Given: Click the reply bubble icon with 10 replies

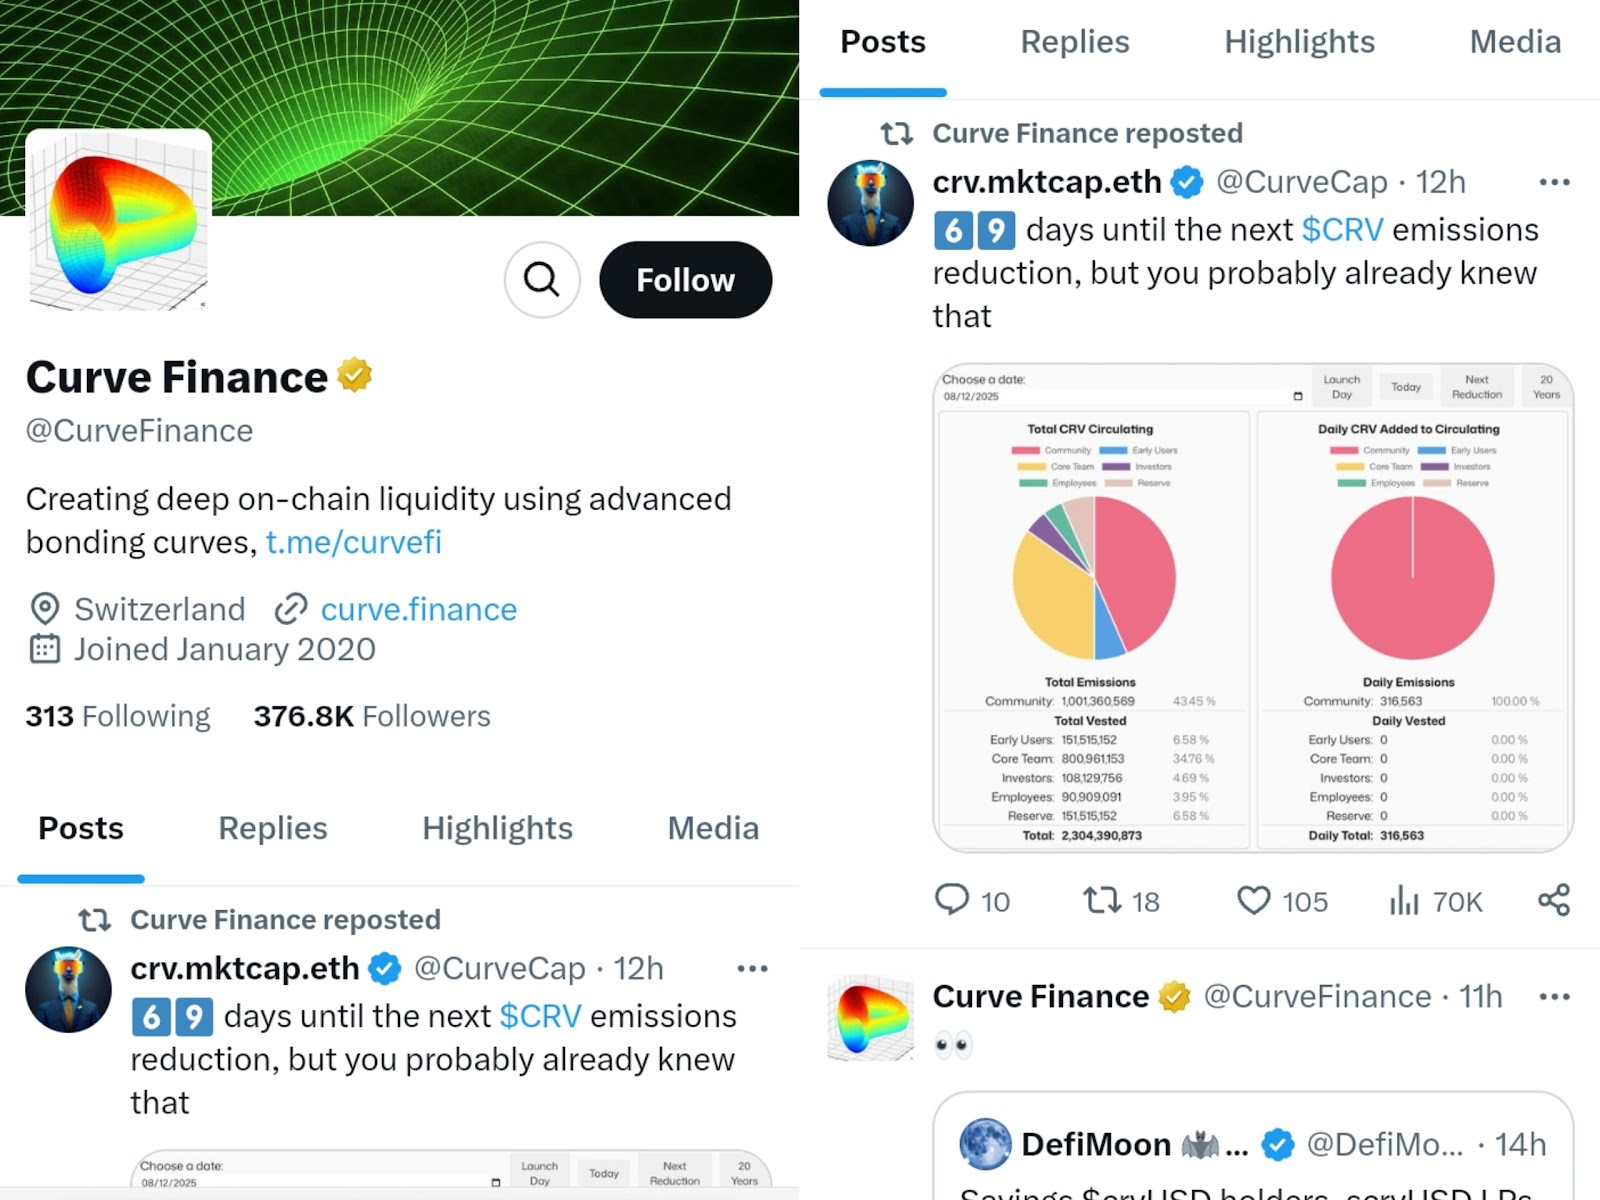Looking at the screenshot, I should click(x=951, y=900).
